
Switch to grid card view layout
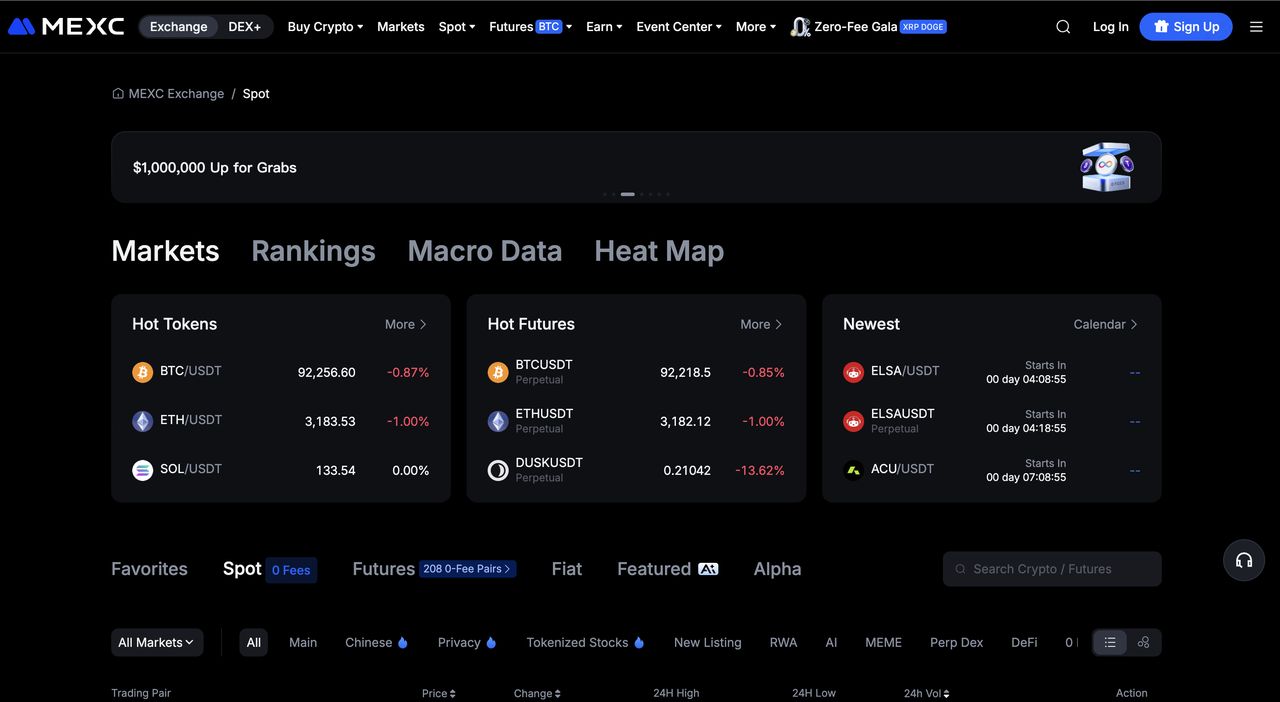(x=1143, y=643)
